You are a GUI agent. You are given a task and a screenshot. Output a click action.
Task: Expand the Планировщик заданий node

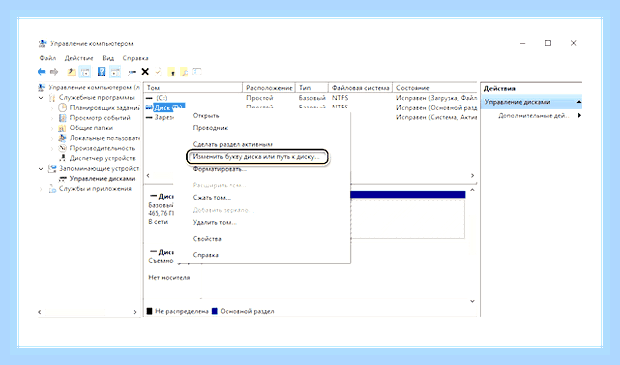[52, 108]
